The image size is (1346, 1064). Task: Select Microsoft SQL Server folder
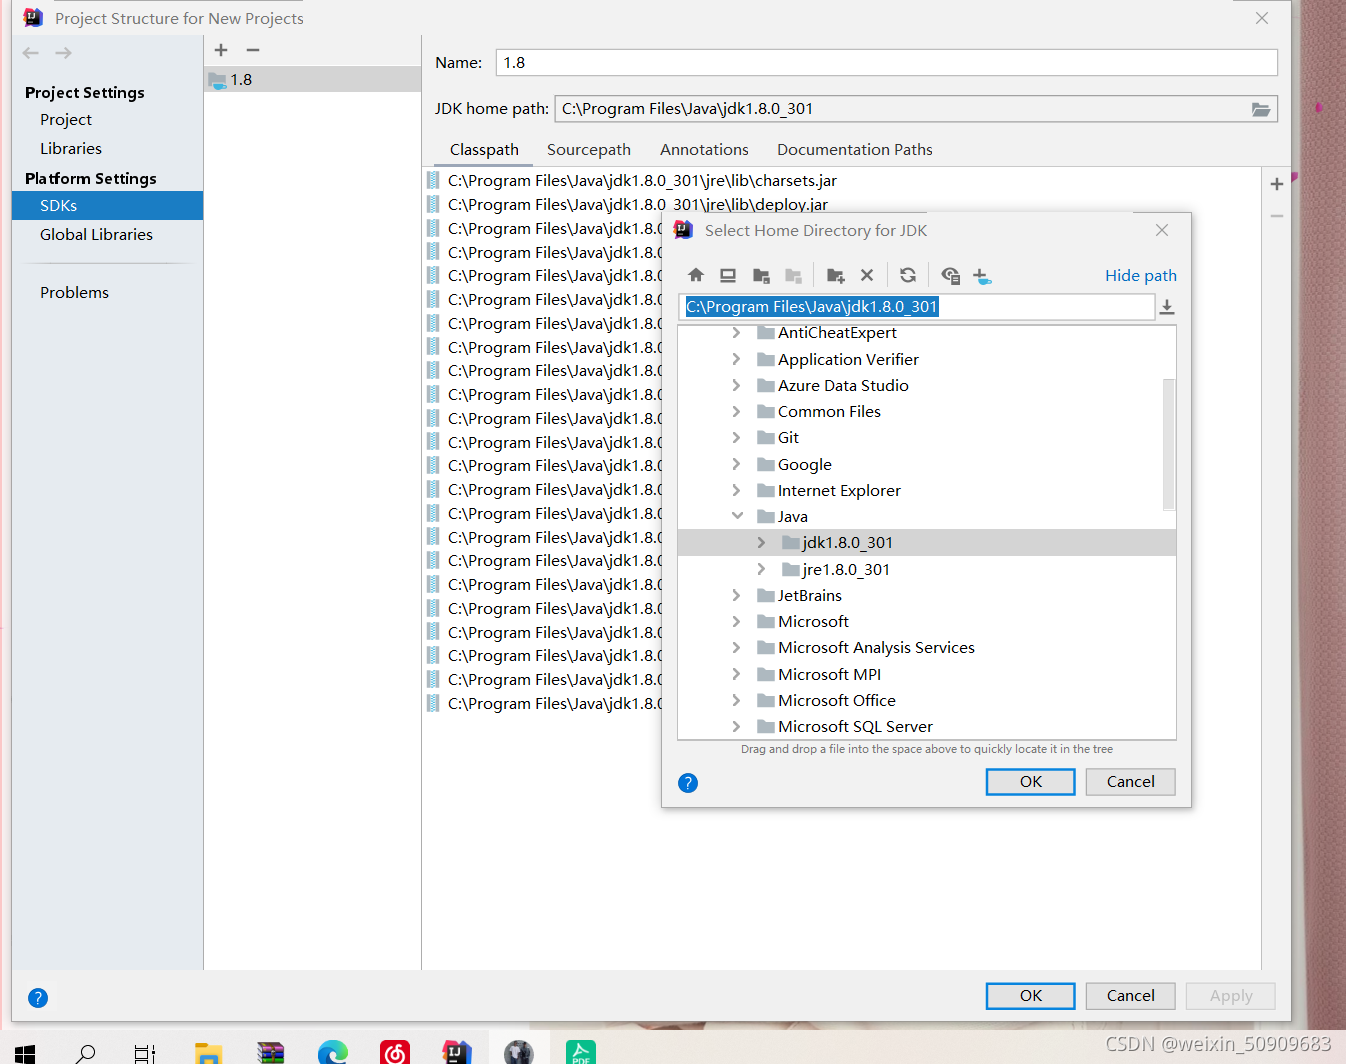coord(855,726)
